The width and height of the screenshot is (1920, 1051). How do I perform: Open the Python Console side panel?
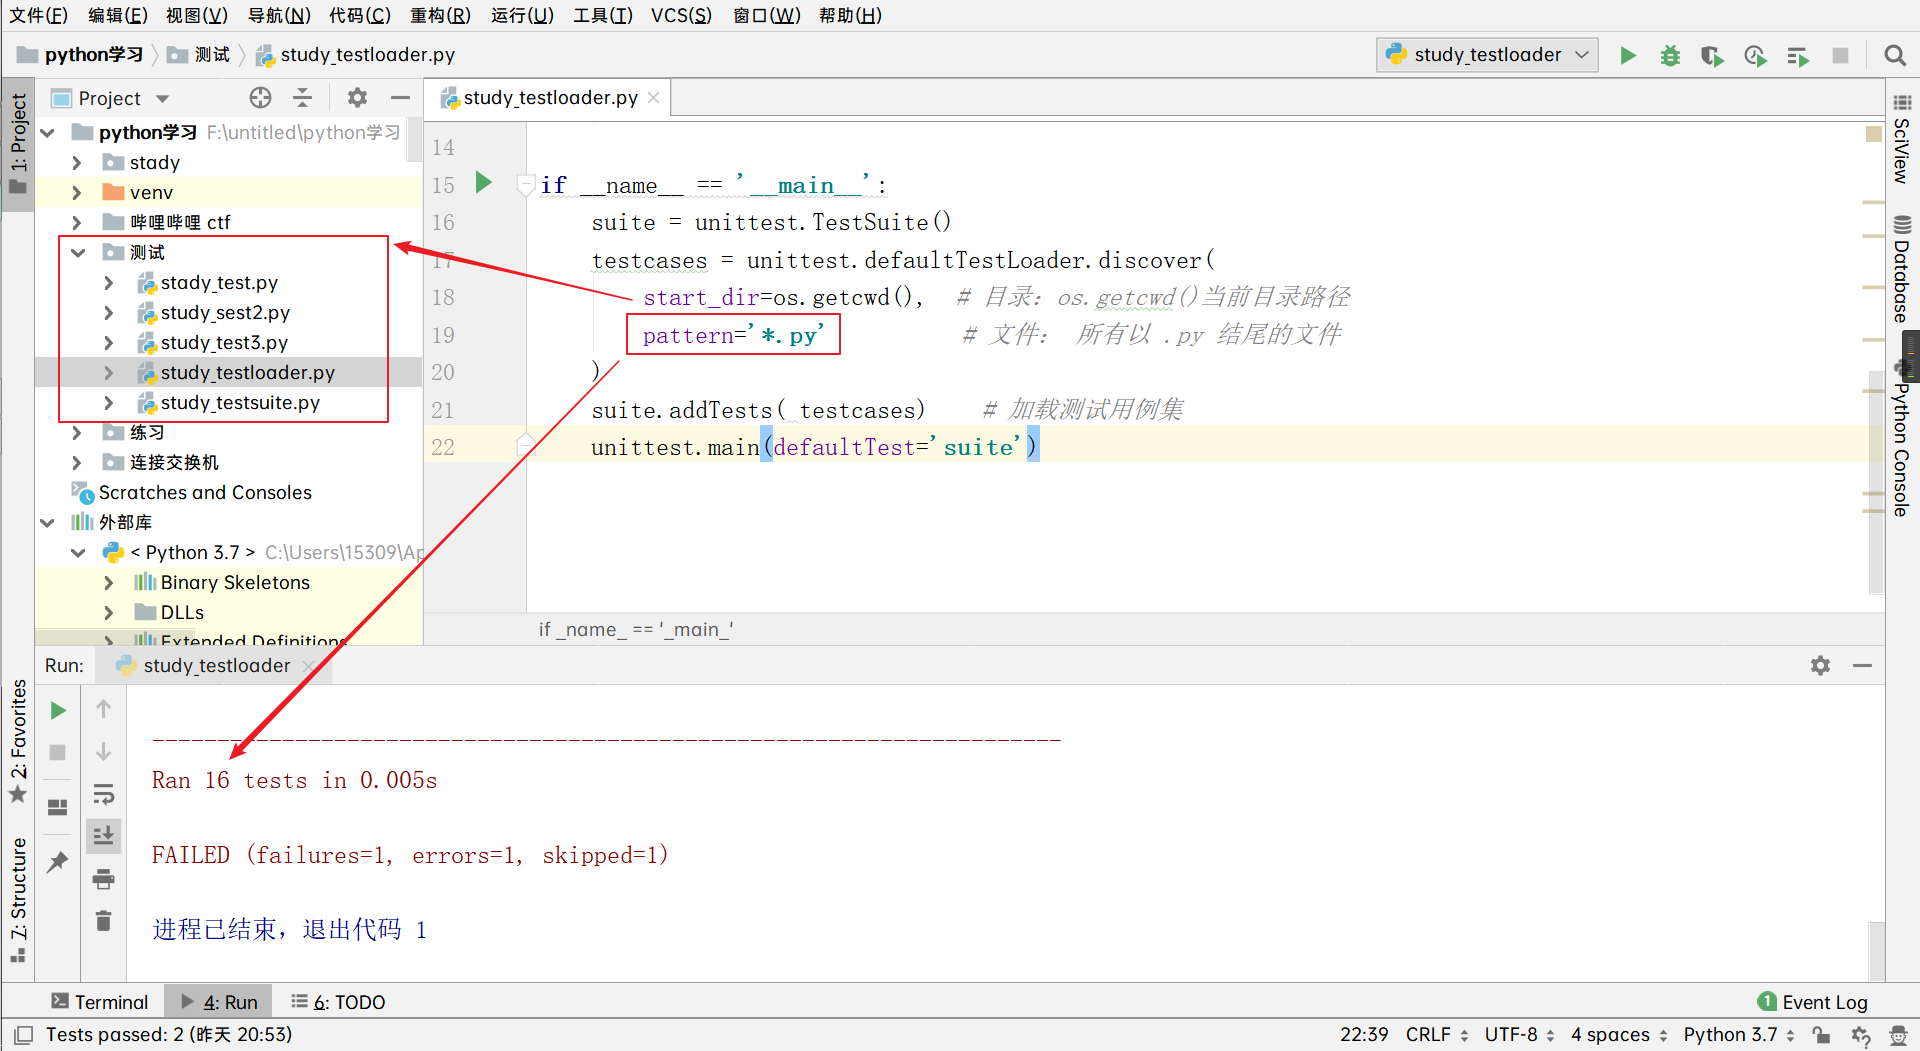(x=1902, y=438)
